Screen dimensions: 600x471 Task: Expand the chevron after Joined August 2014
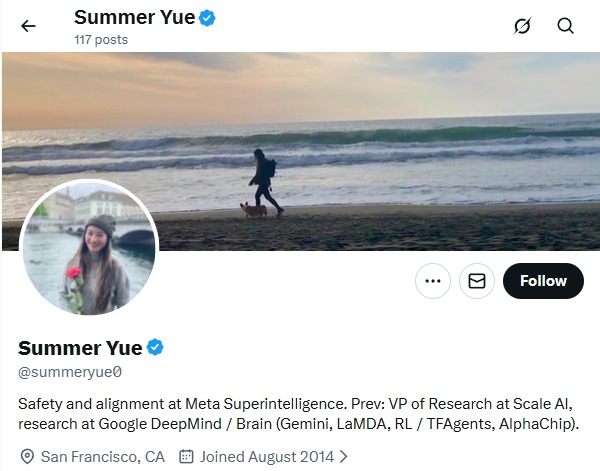tap(344, 457)
